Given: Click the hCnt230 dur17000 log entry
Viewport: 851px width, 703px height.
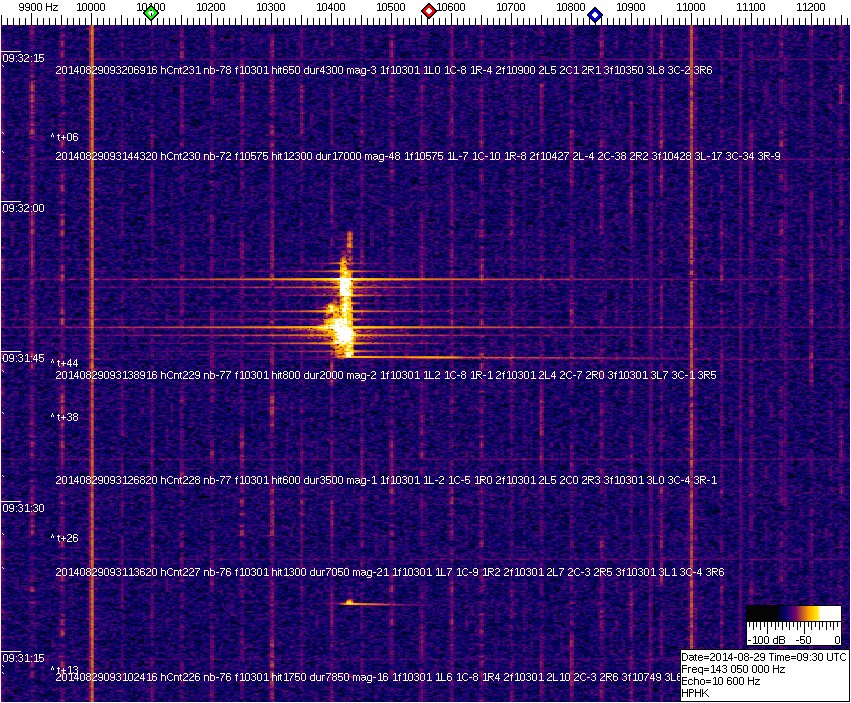Looking at the screenshot, I should coord(417,156).
